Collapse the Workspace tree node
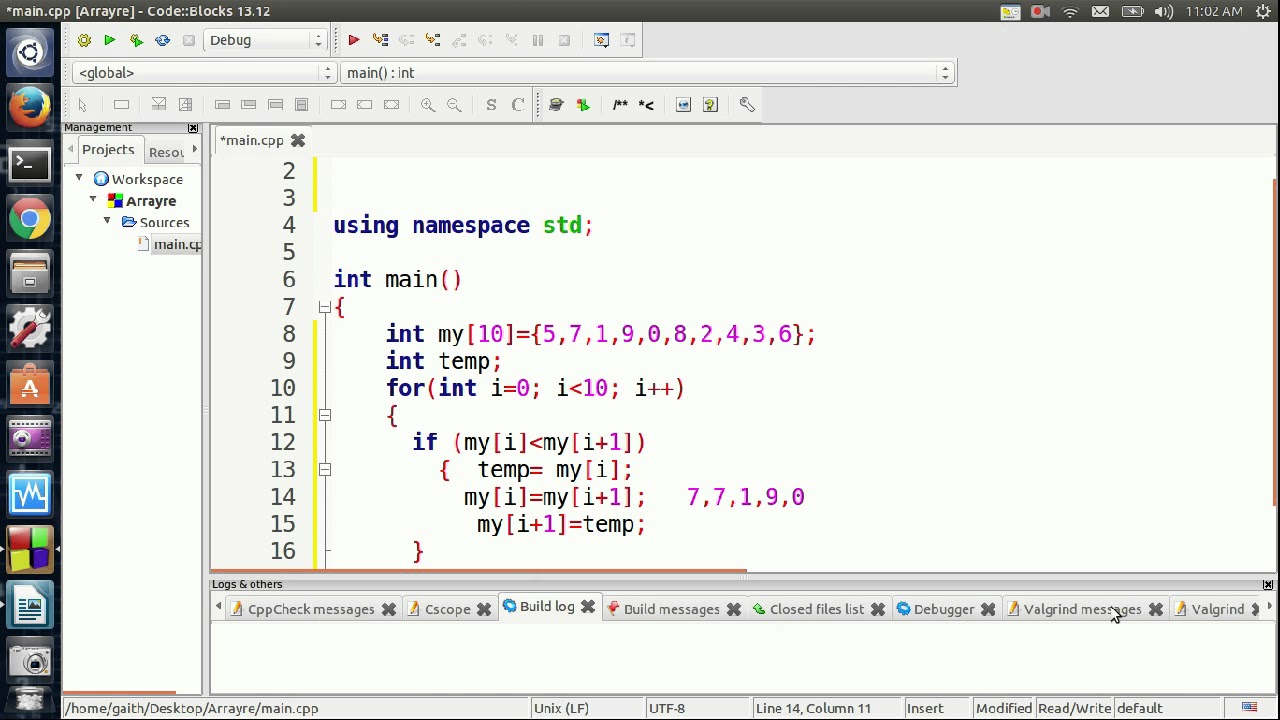The width and height of the screenshot is (1280, 720). (x=79, y=179)
